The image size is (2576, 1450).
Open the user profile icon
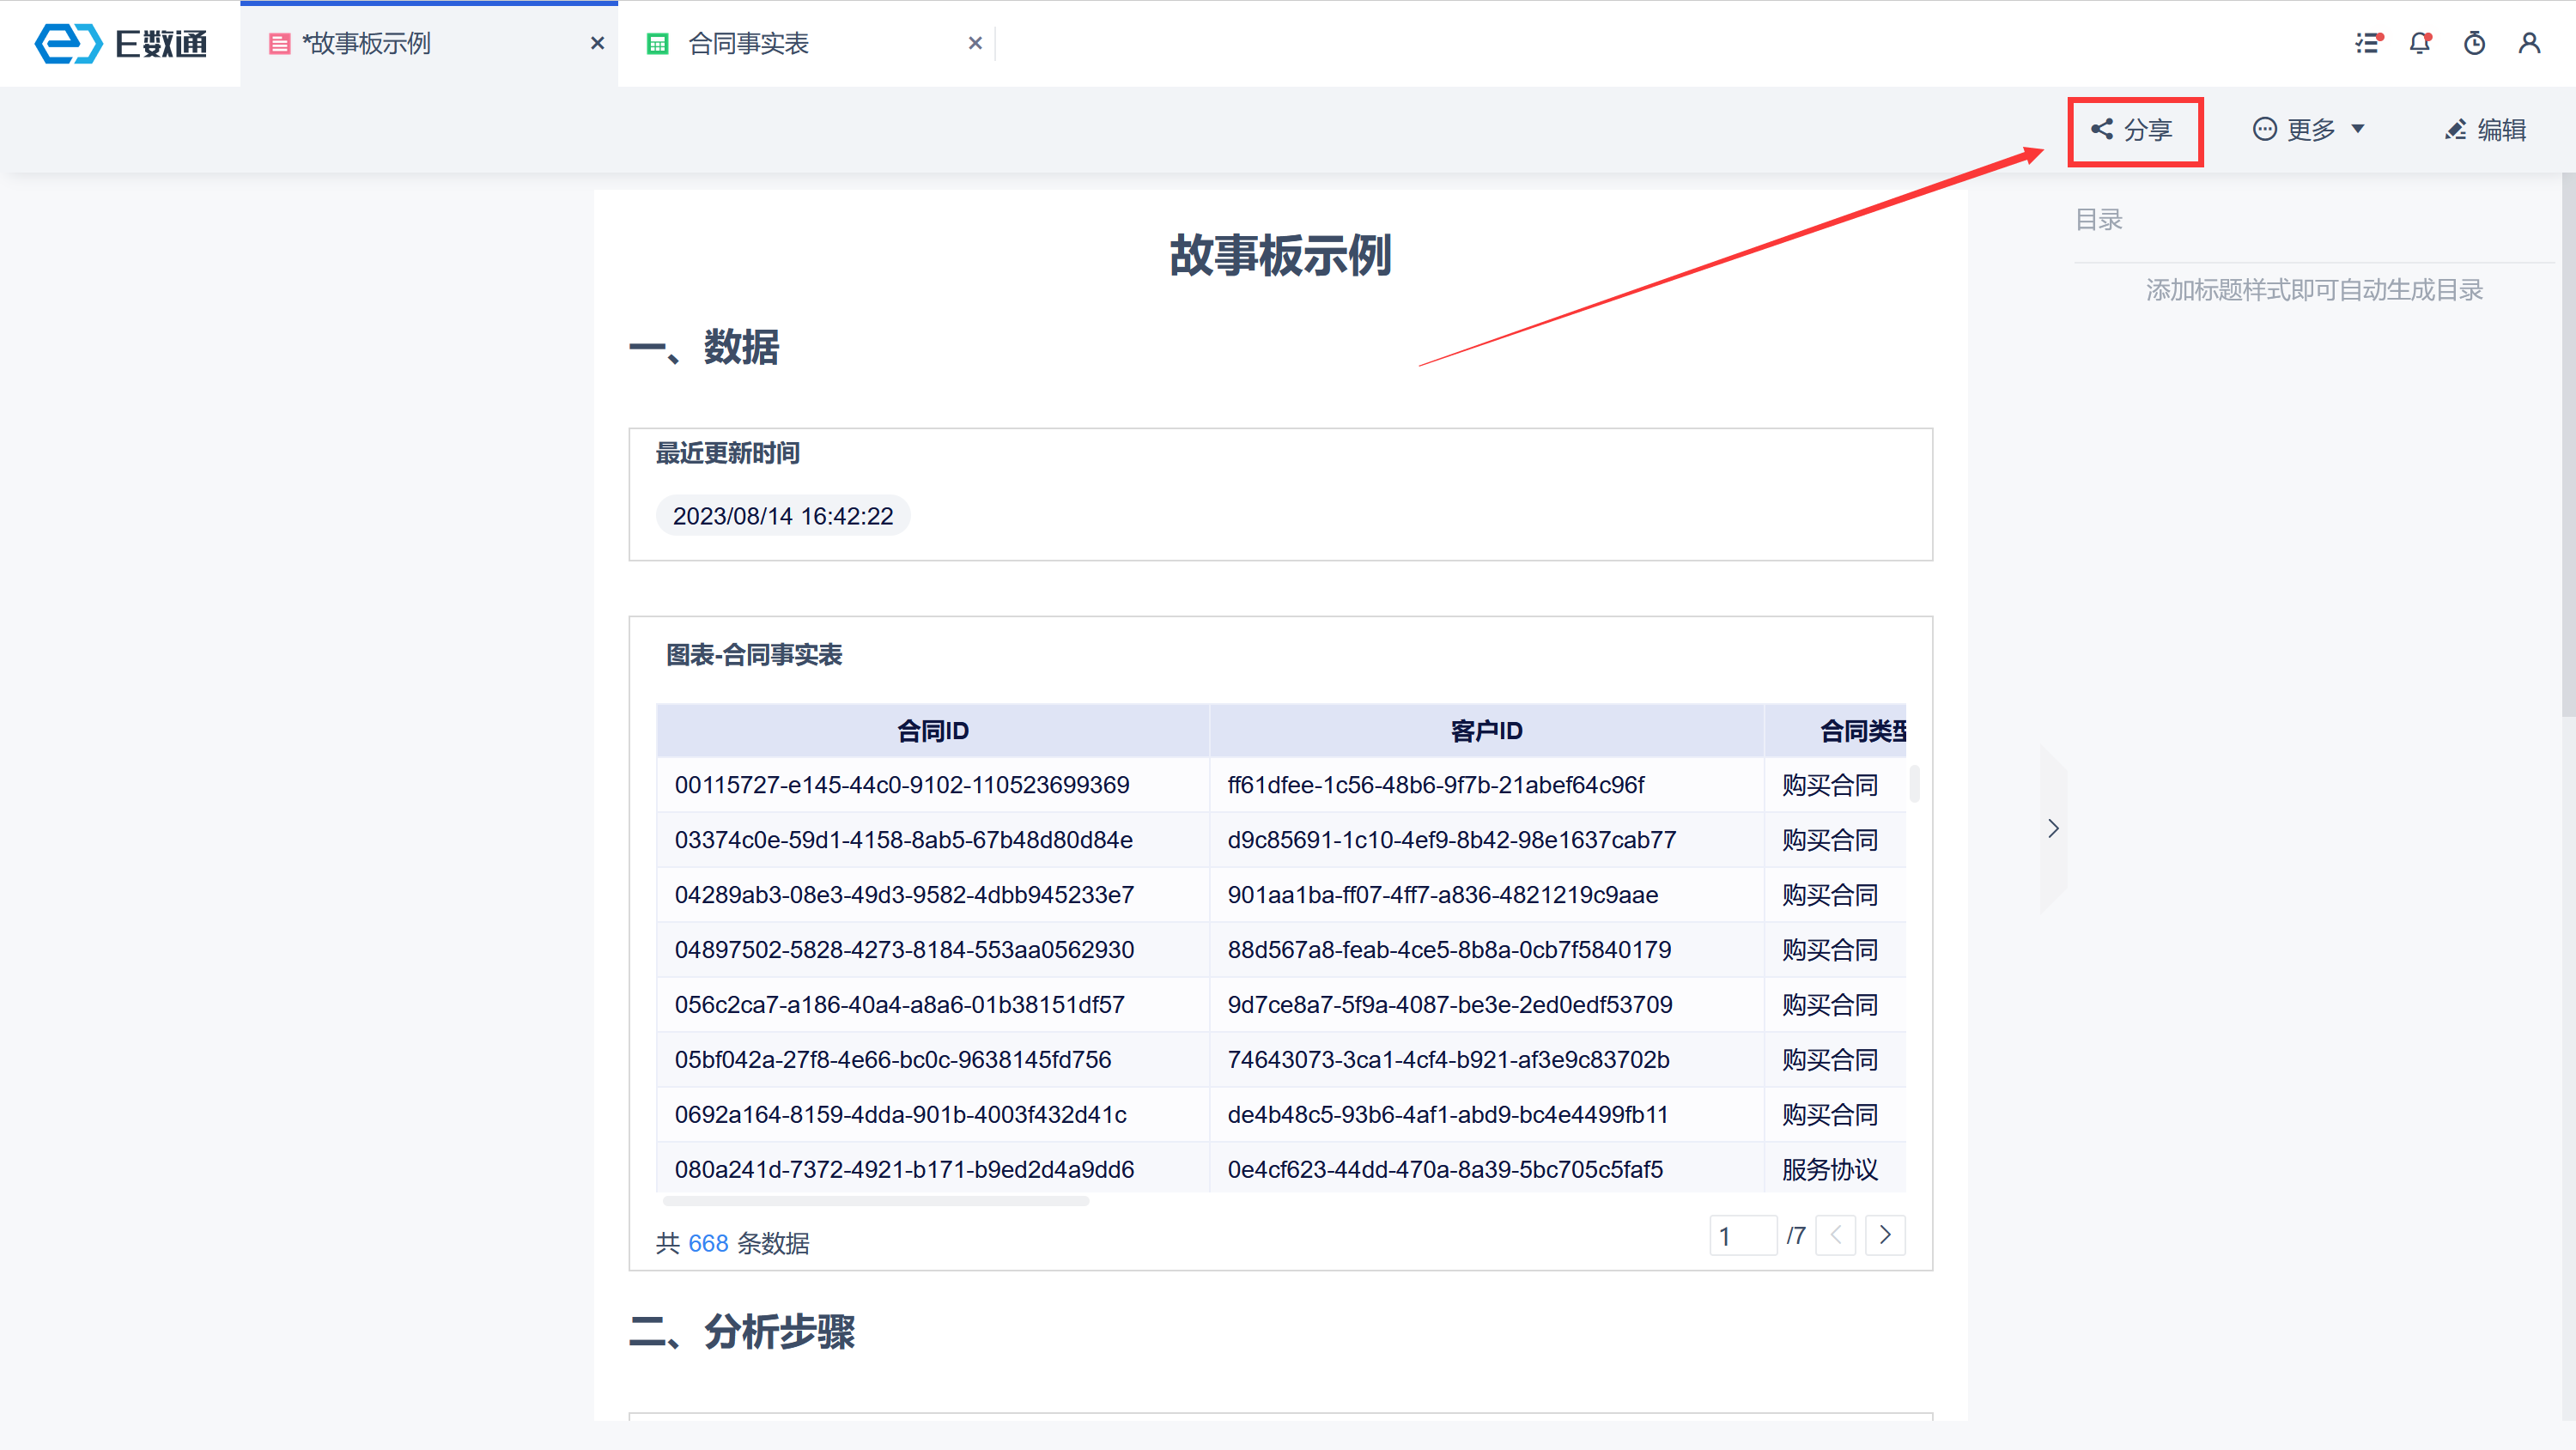click(2529, 43)
